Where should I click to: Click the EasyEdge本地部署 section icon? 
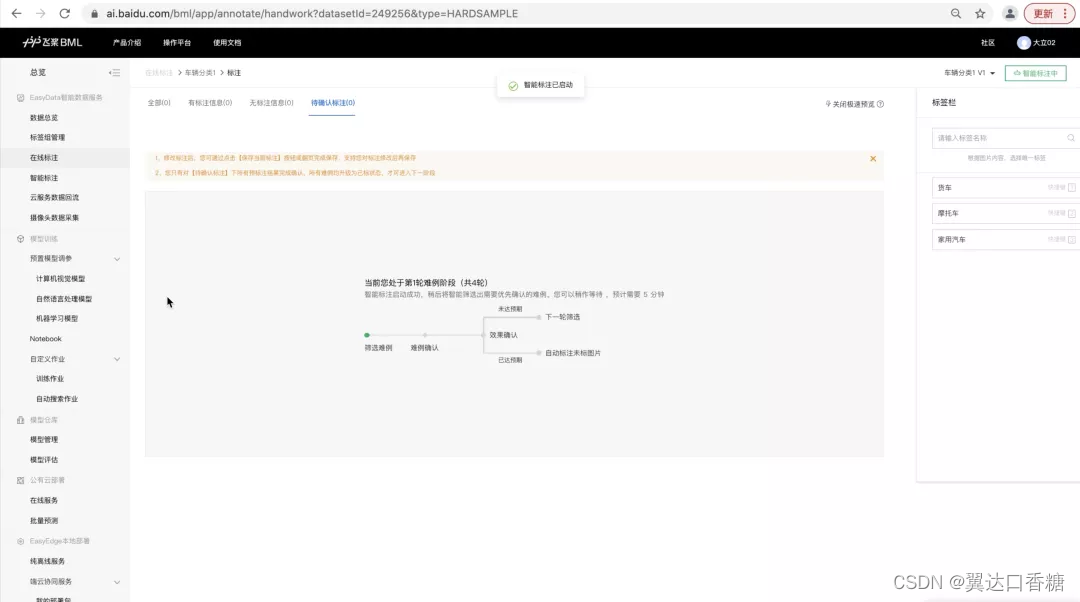[20, 541]
